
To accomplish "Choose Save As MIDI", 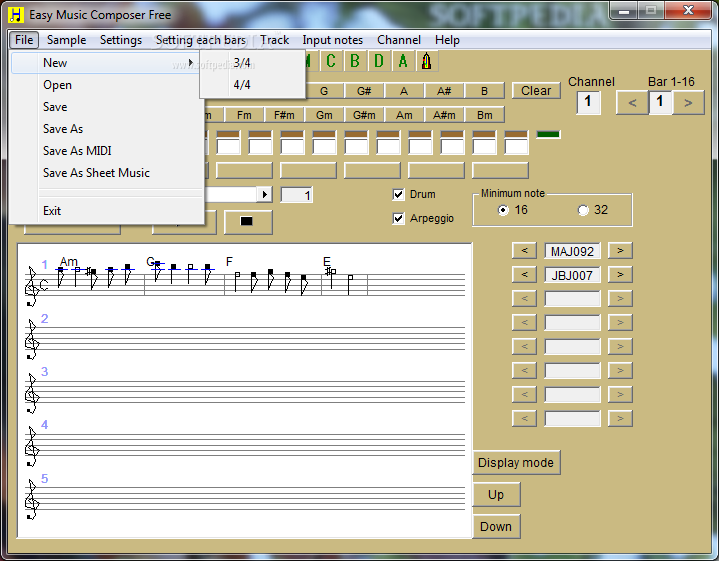I will click(107, 151).
